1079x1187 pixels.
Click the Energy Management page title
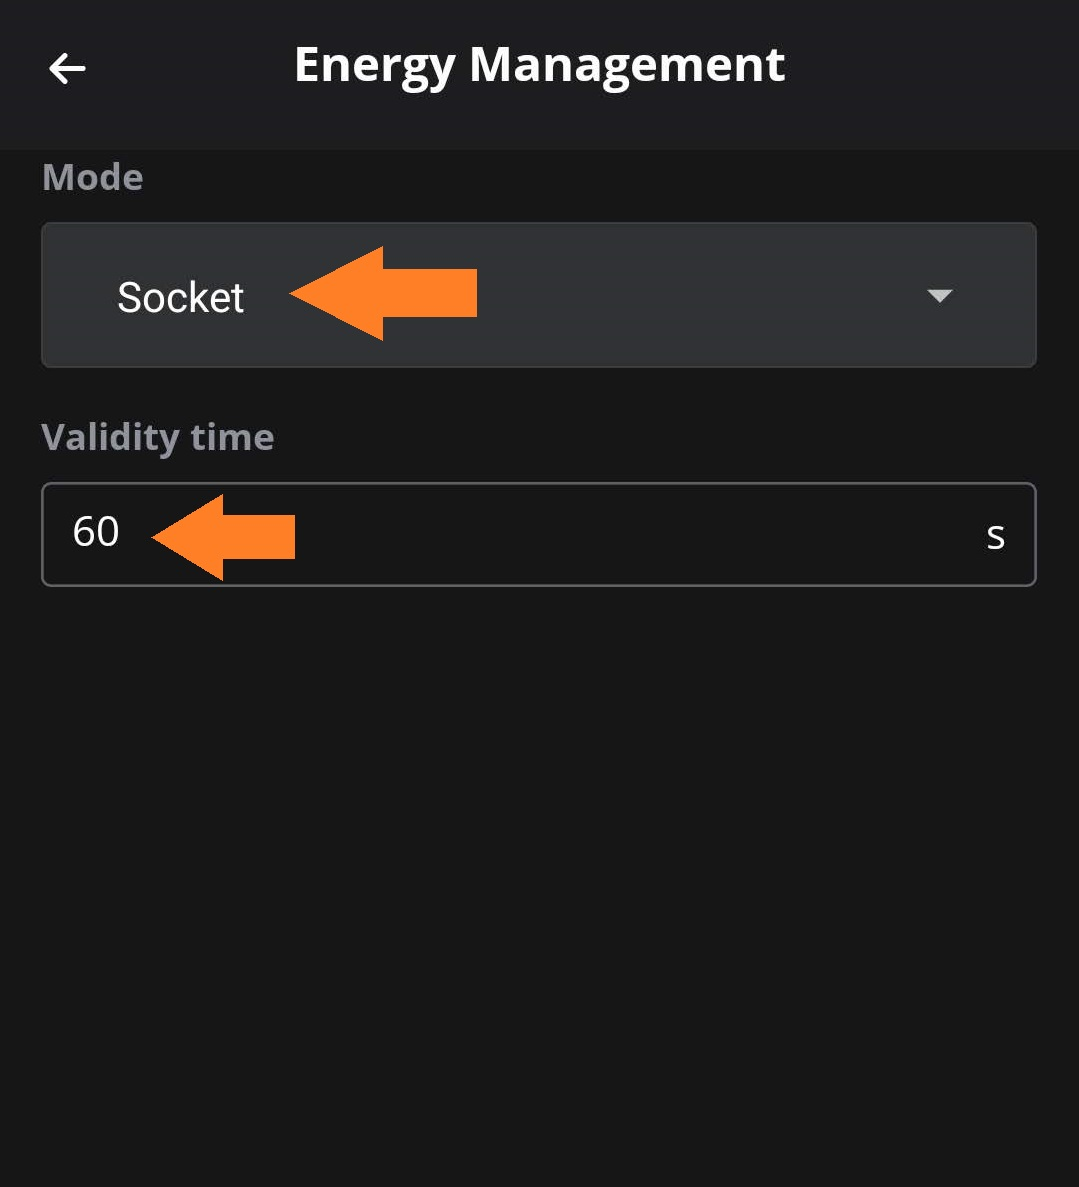coord(539,66)
